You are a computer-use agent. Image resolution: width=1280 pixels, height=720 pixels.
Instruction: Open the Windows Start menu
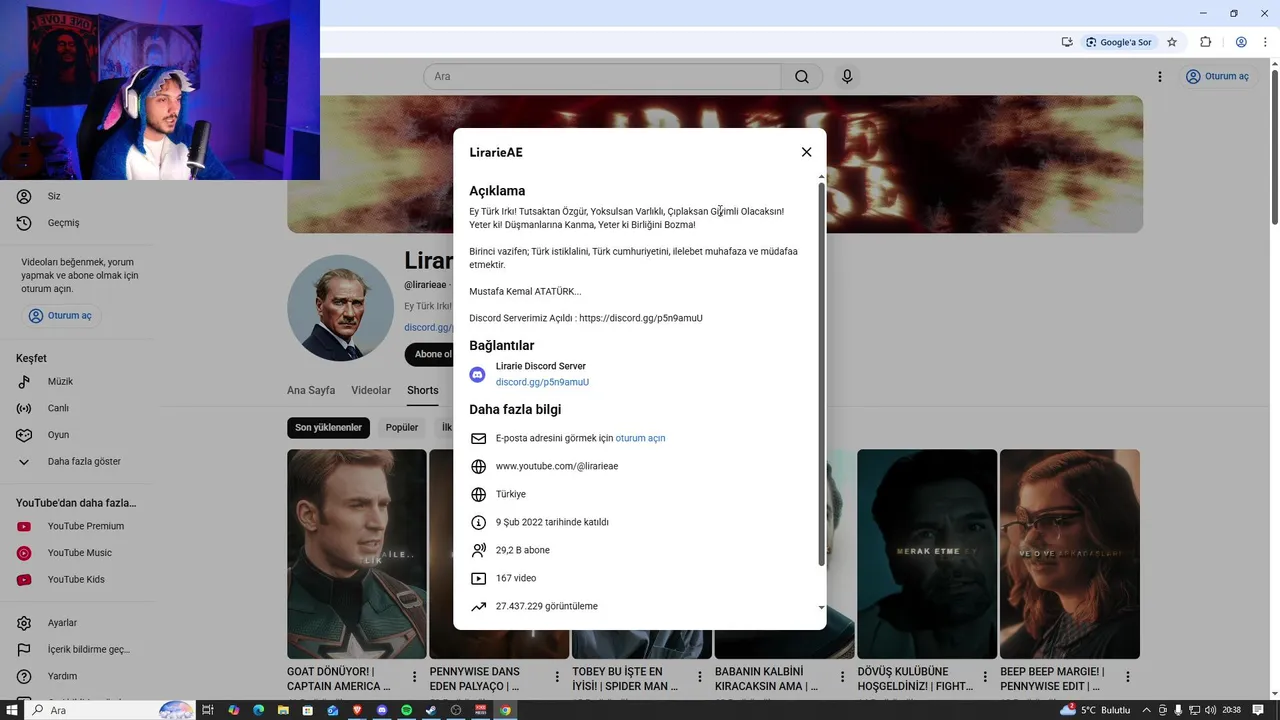(x=12, y=710)
